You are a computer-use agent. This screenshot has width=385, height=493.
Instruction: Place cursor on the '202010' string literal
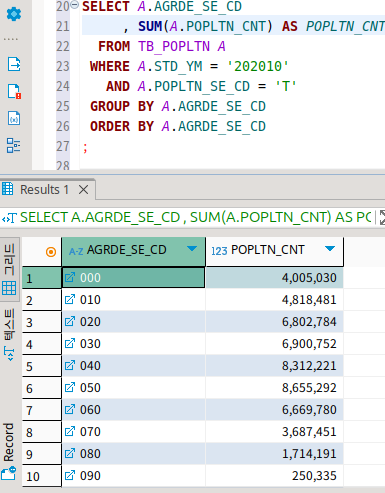258,66
